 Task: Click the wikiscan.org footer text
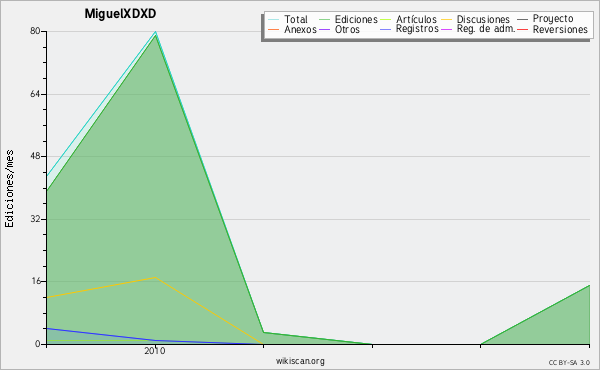pos(300,361)
